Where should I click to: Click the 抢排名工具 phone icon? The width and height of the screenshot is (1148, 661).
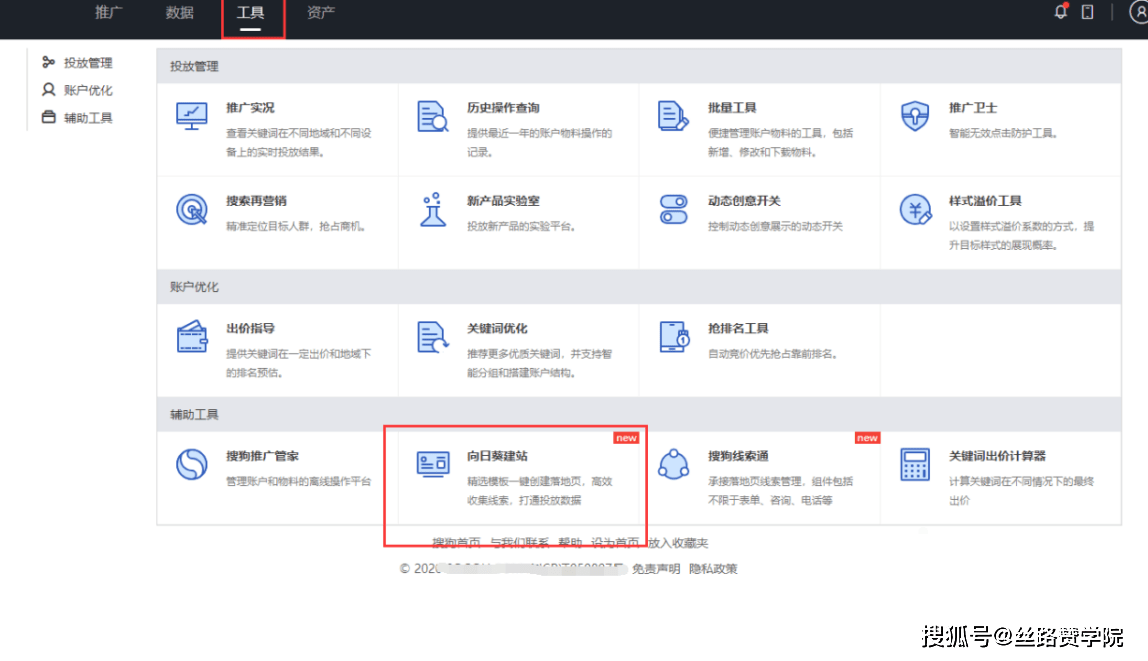674,337
